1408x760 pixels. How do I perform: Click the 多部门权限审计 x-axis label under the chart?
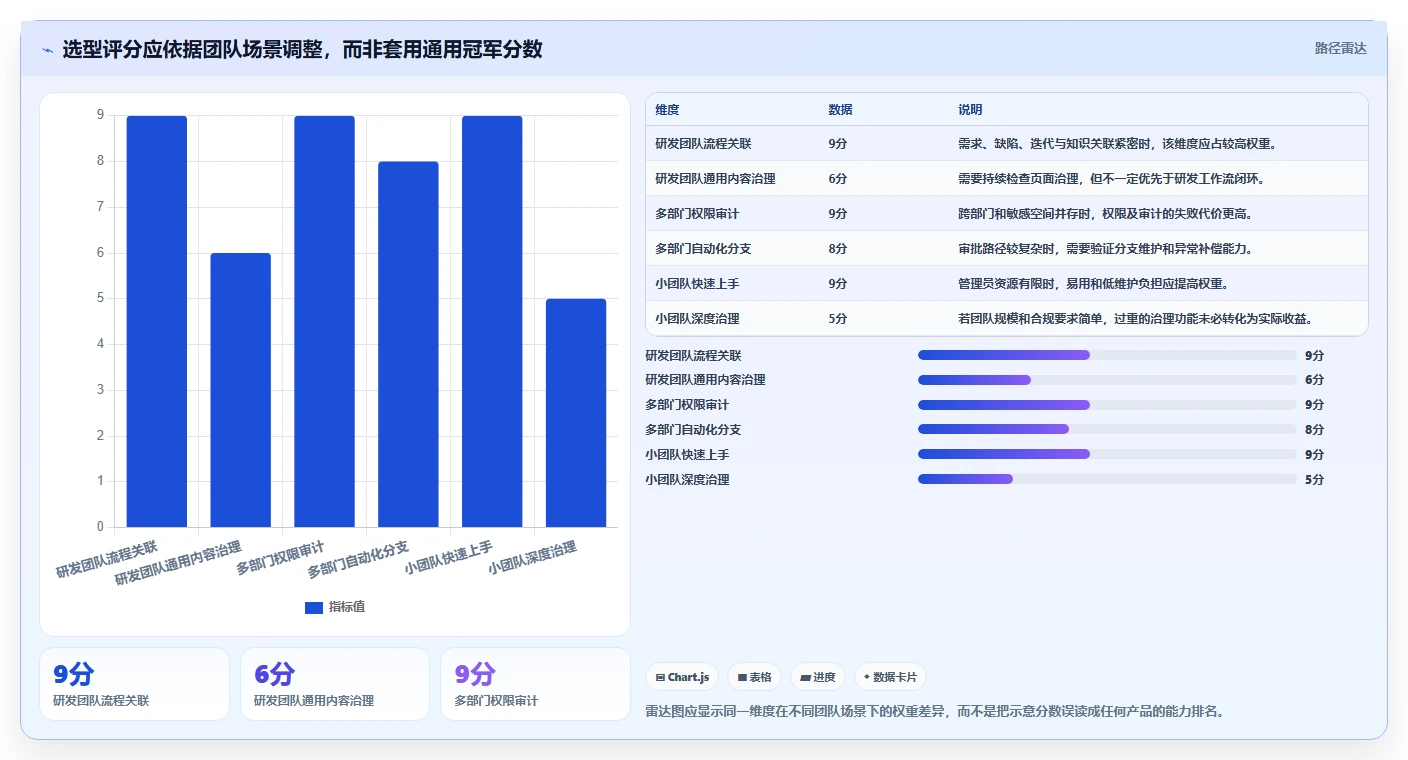pos(281,557)
